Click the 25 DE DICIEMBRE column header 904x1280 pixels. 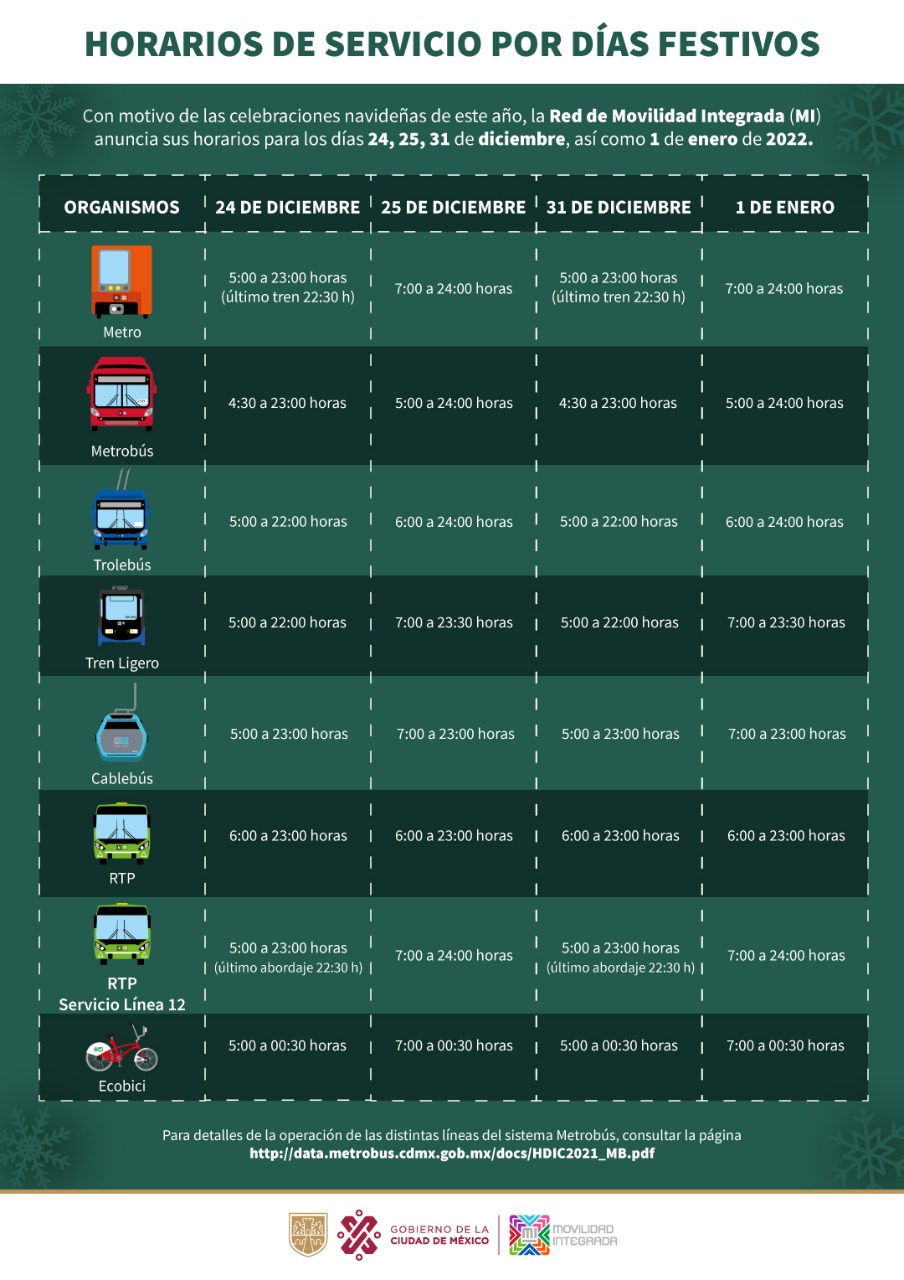453,207
